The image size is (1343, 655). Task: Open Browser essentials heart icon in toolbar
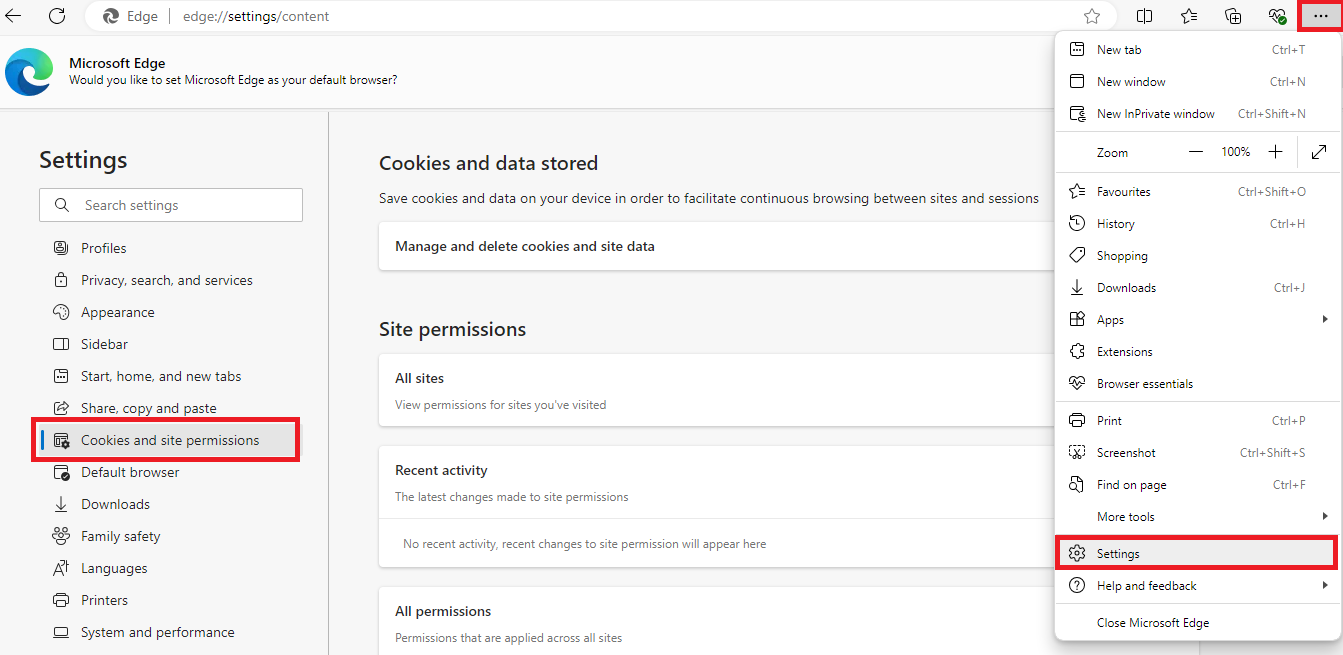tap(1276, 16)
